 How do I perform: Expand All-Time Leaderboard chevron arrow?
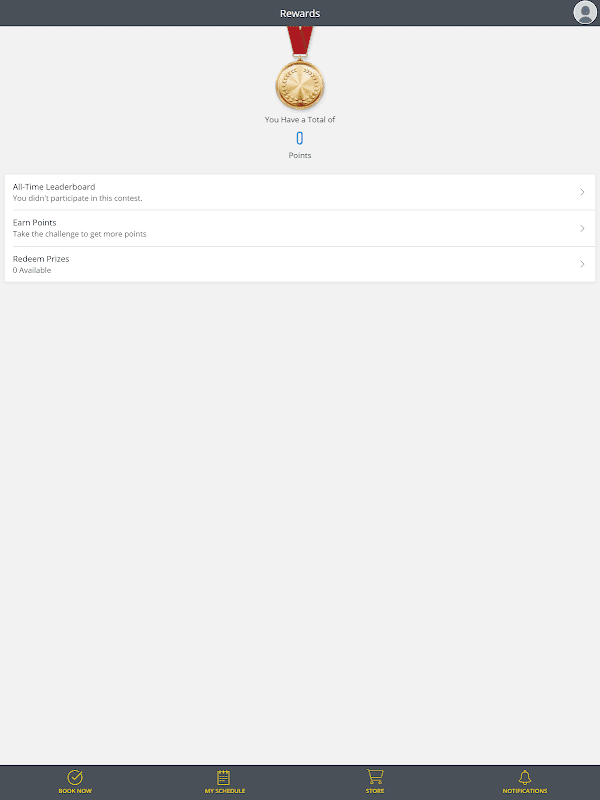point(582,192)
